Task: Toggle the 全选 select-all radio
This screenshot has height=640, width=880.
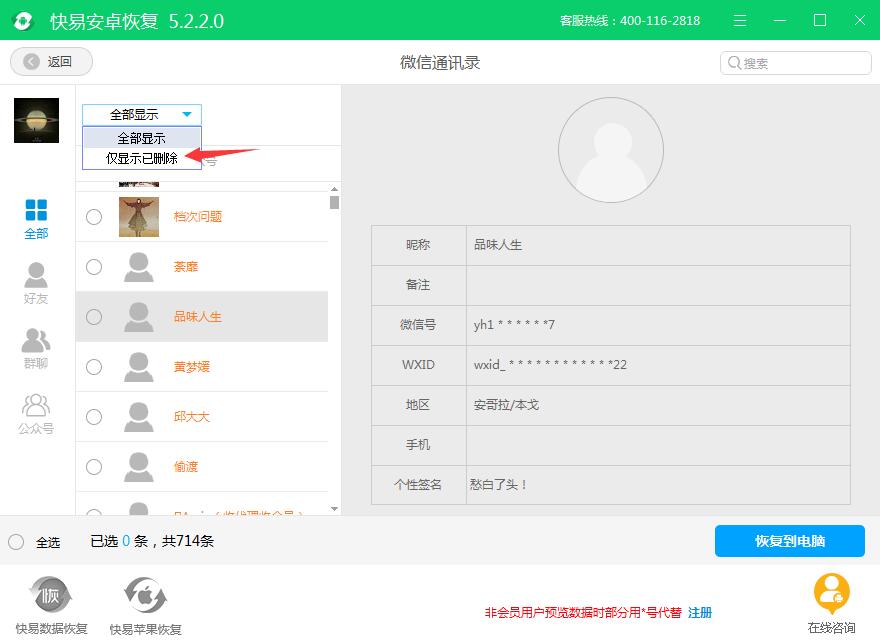Action: [16, 542]
